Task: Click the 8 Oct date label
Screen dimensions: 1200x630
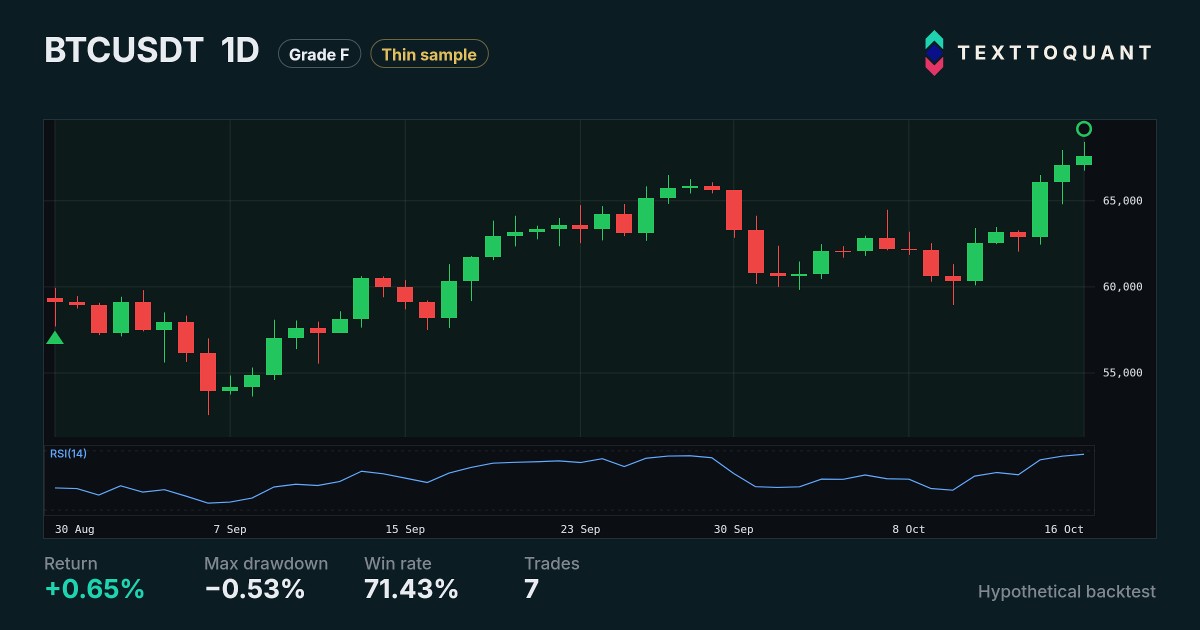Action: (x=909, y=529)
